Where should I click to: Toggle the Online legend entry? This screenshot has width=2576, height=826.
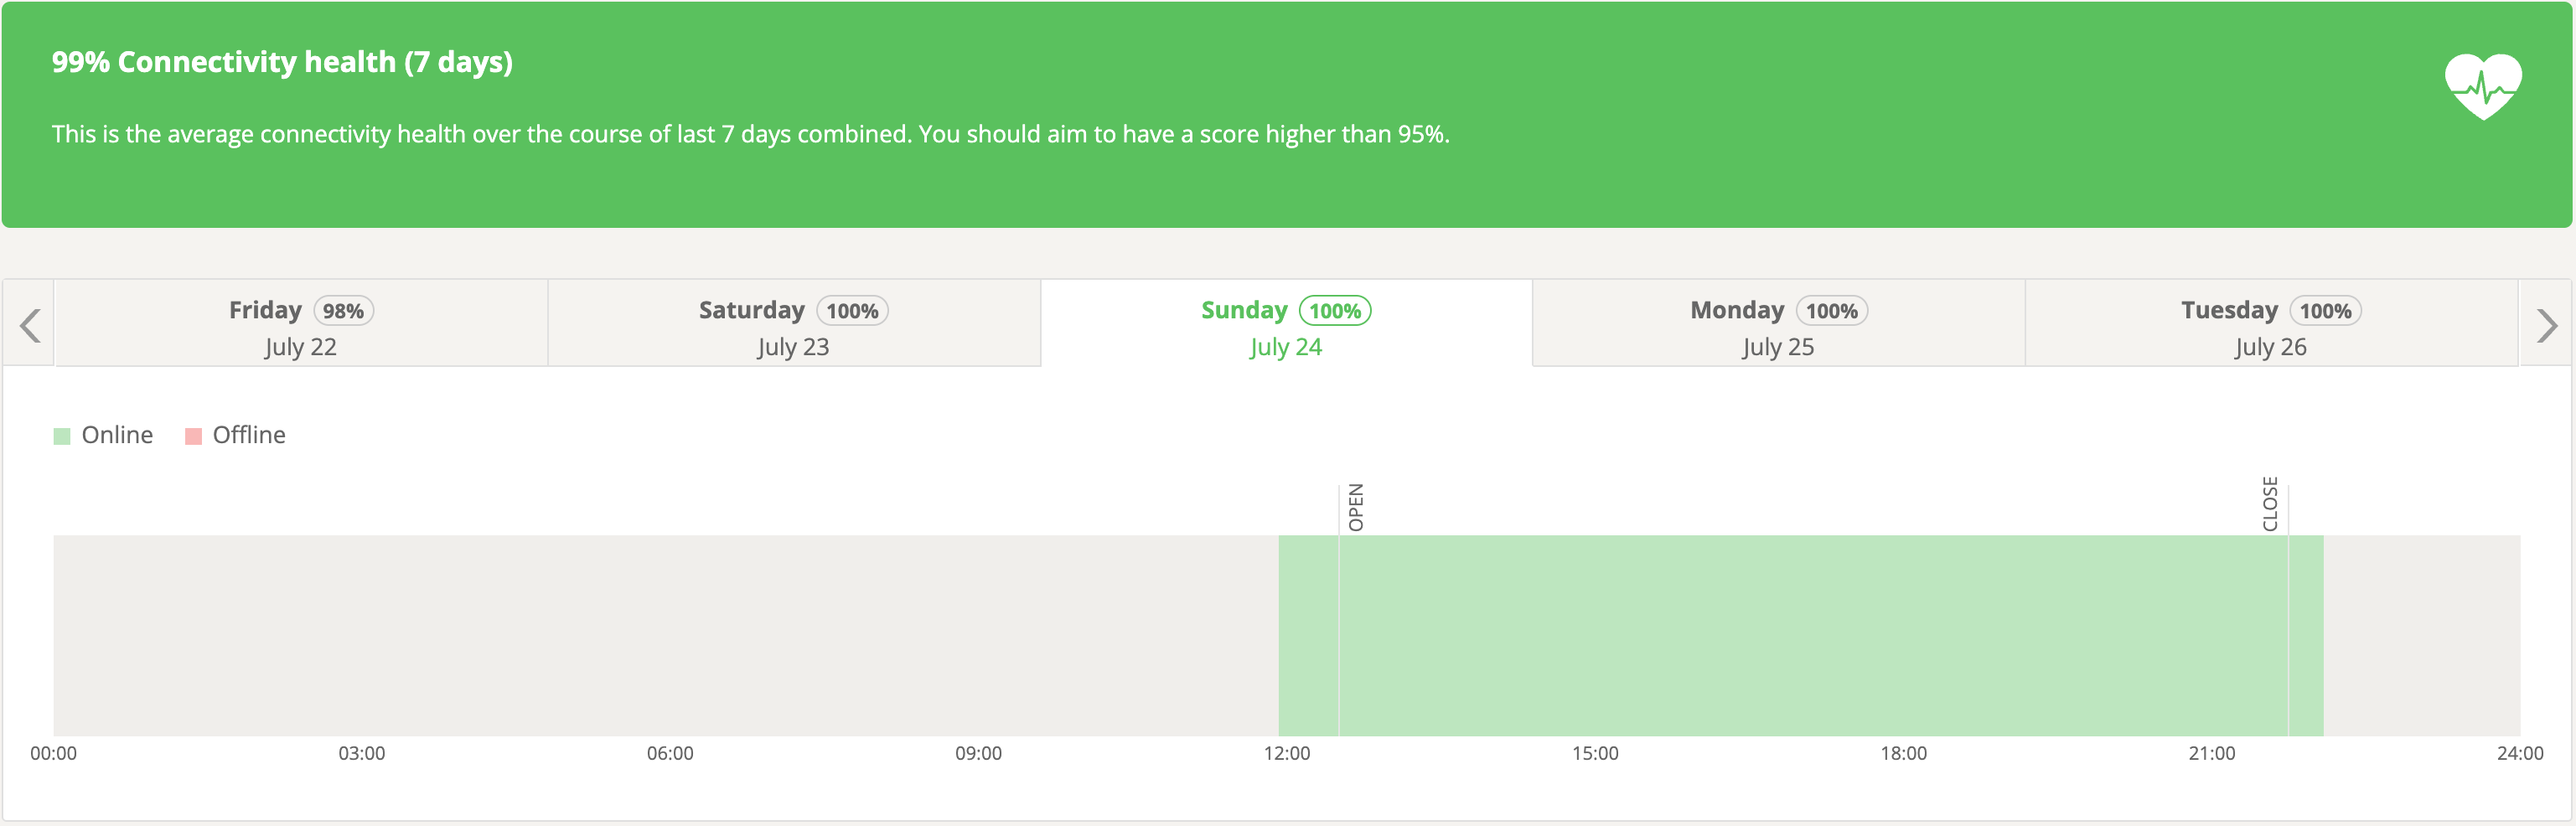(104, 435)
